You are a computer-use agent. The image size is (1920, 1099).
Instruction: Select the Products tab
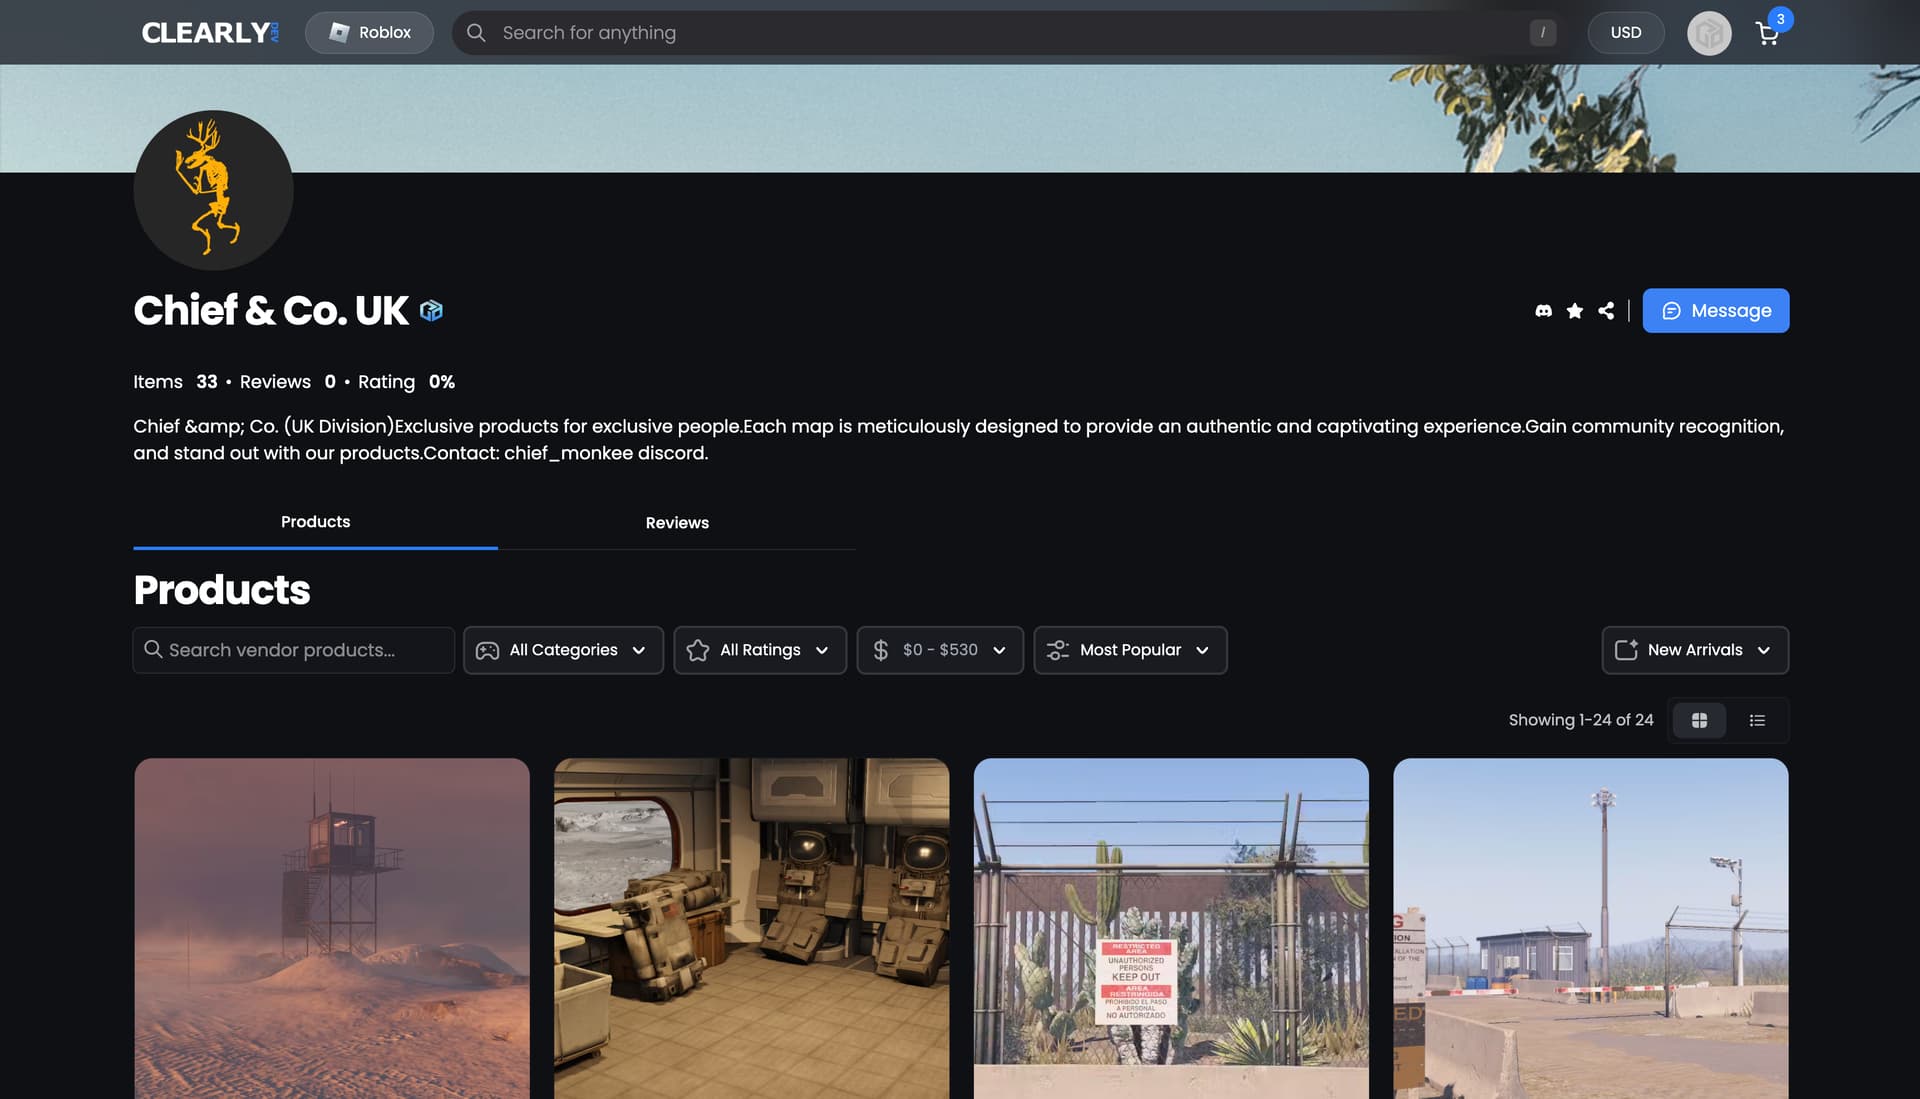(315, 522)
